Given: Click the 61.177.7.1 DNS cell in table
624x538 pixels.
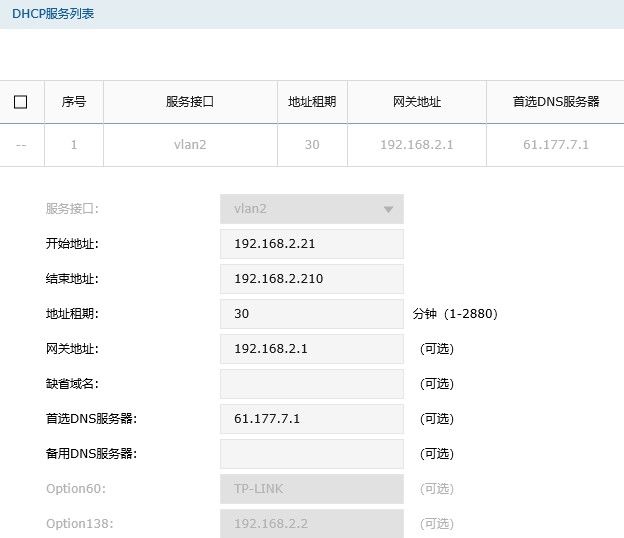Looking at the screenshot, I should tap(556, 145).
